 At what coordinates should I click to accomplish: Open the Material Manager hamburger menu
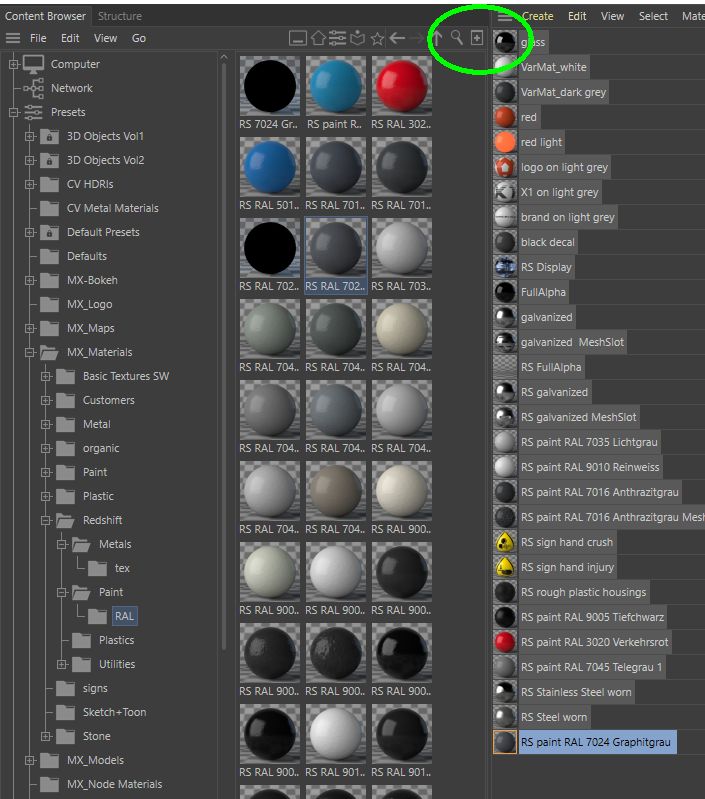505,16
